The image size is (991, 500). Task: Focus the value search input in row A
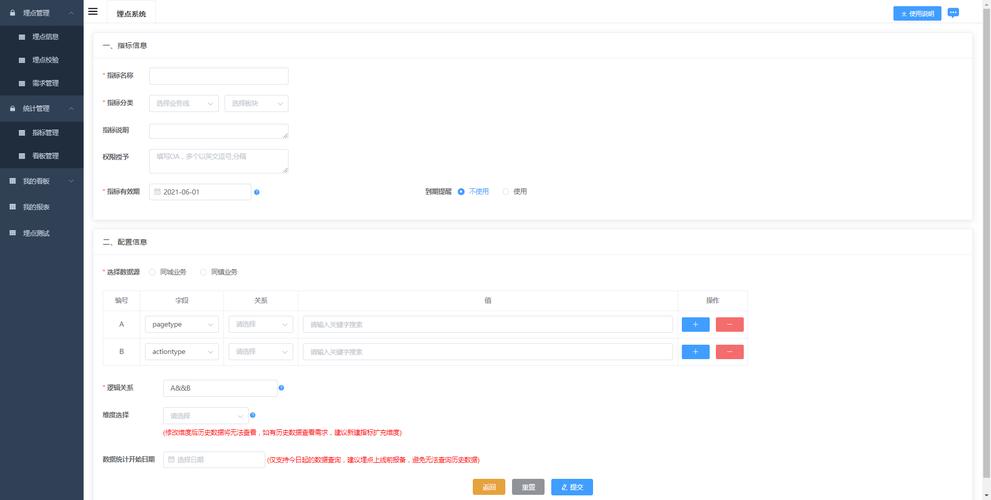487,324
